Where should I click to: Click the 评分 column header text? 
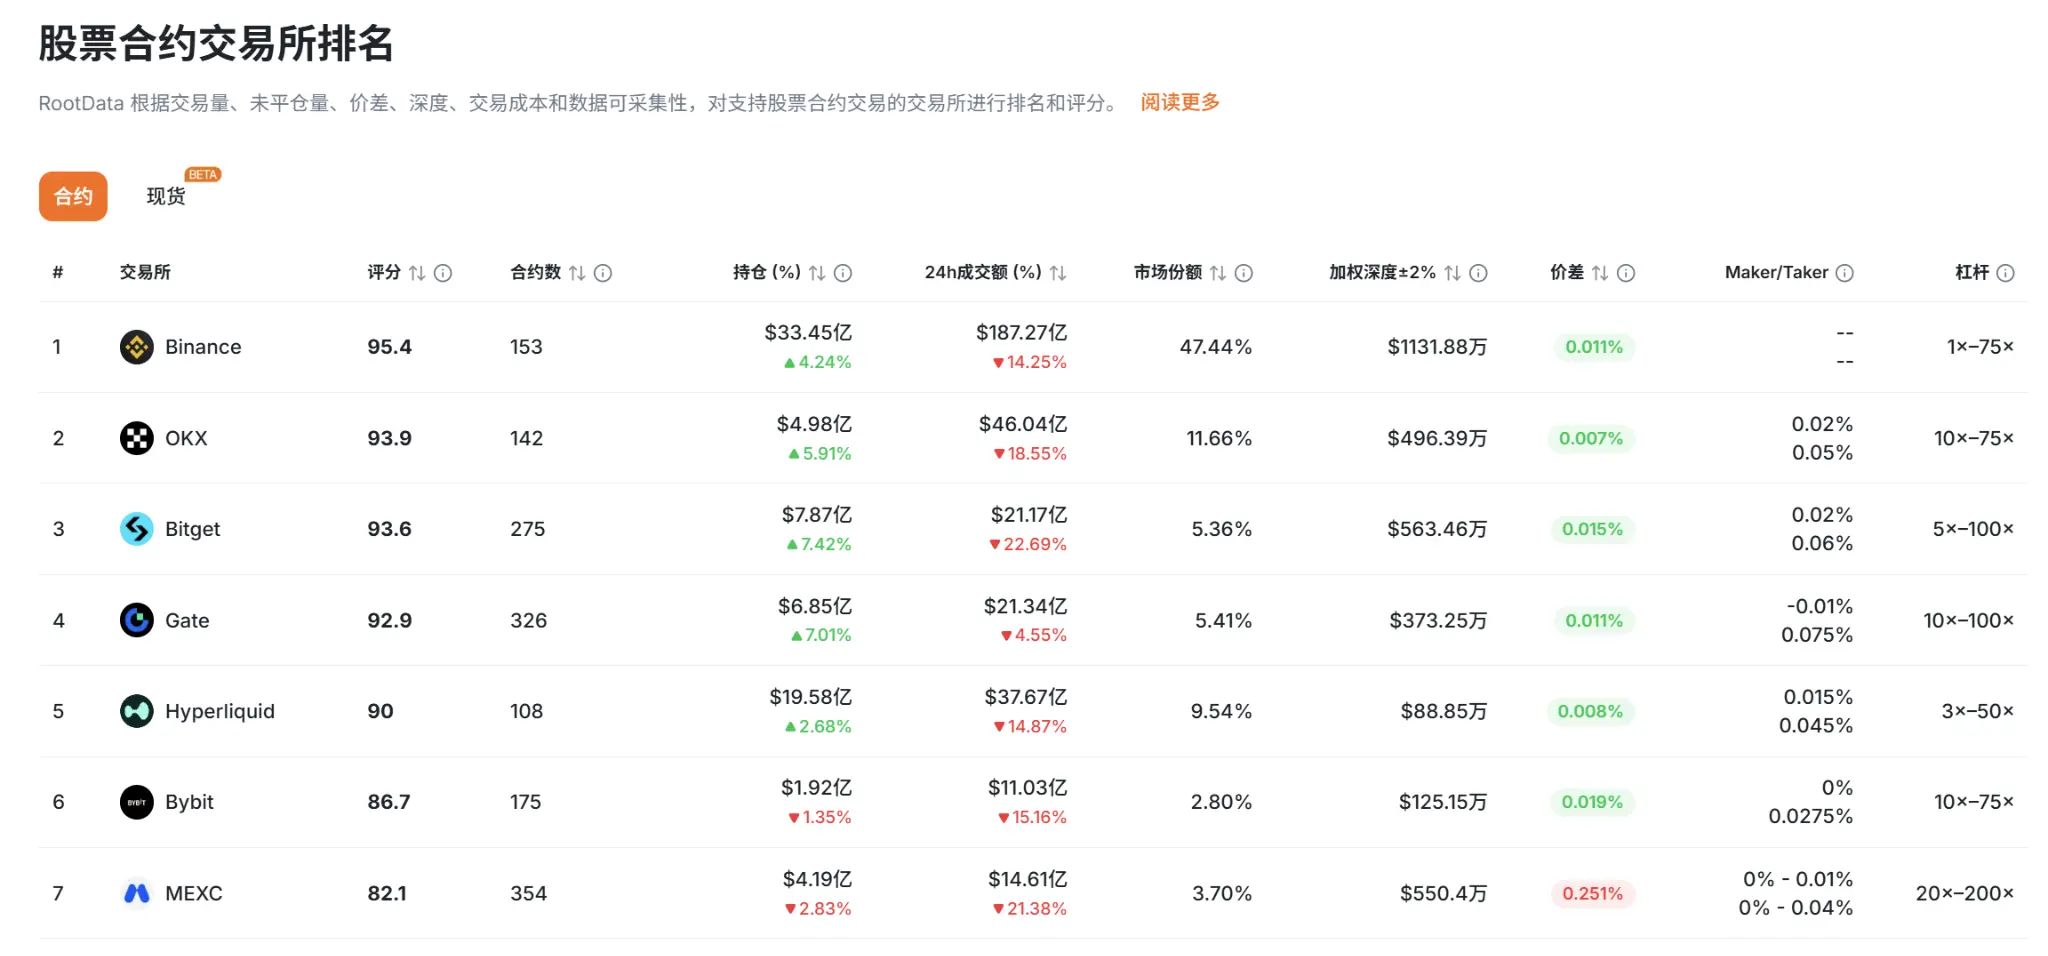pos(384,272)
